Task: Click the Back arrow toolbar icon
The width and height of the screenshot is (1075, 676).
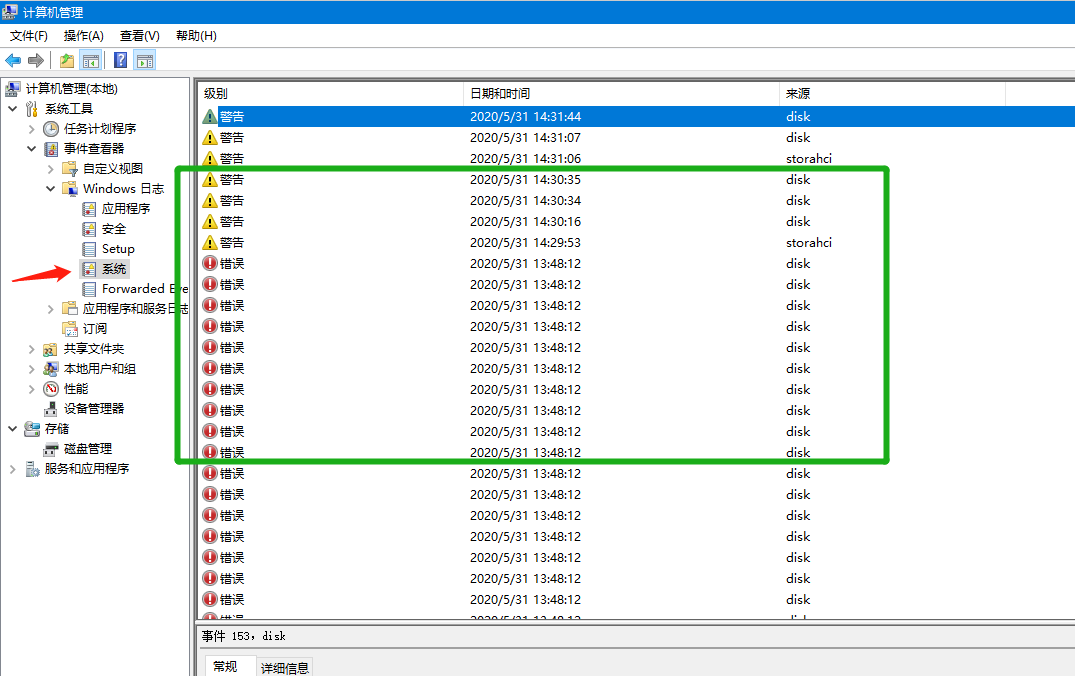Action: click(13, 60)
